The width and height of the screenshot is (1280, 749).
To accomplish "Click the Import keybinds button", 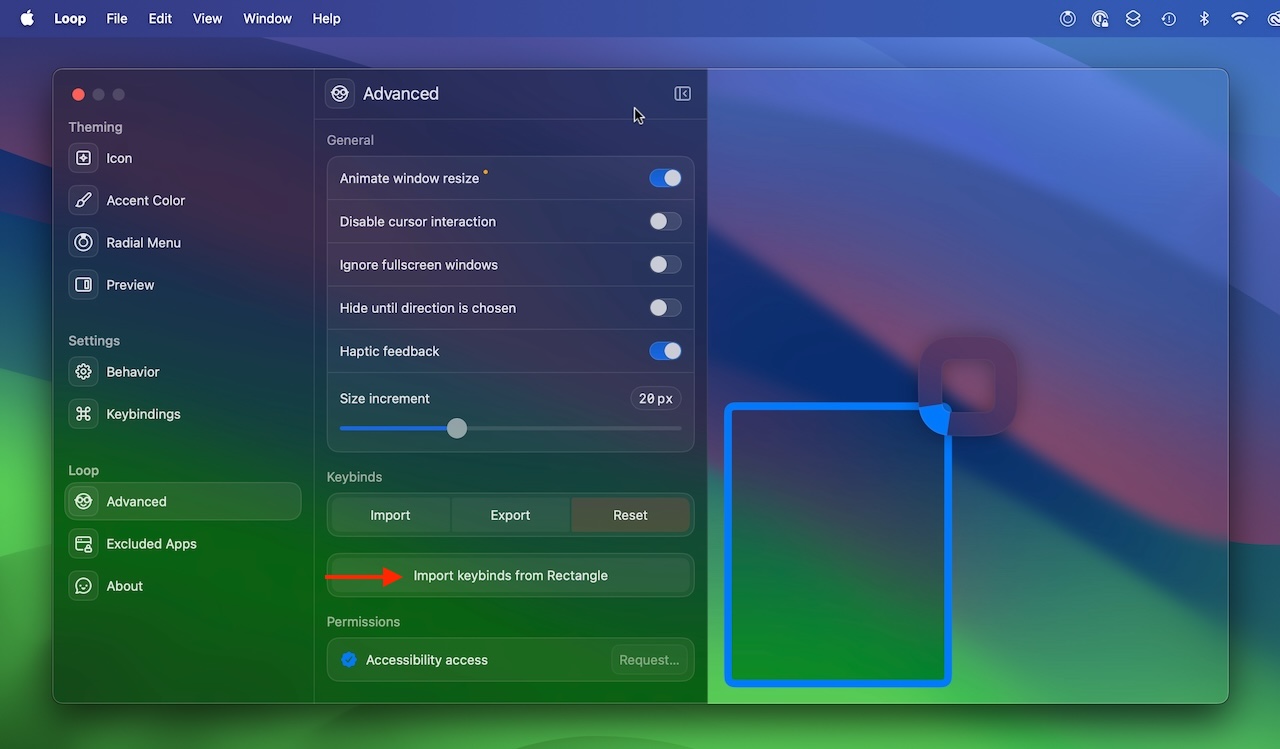I will tap(390, 515).
